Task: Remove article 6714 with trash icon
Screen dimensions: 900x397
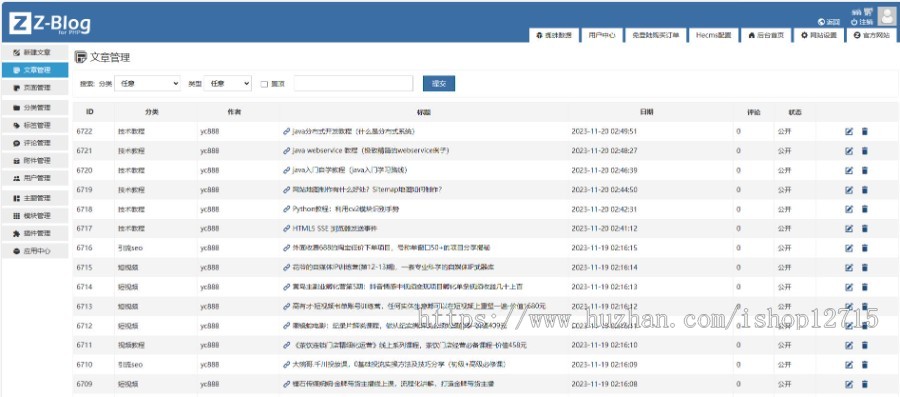Action: point(864,287)
